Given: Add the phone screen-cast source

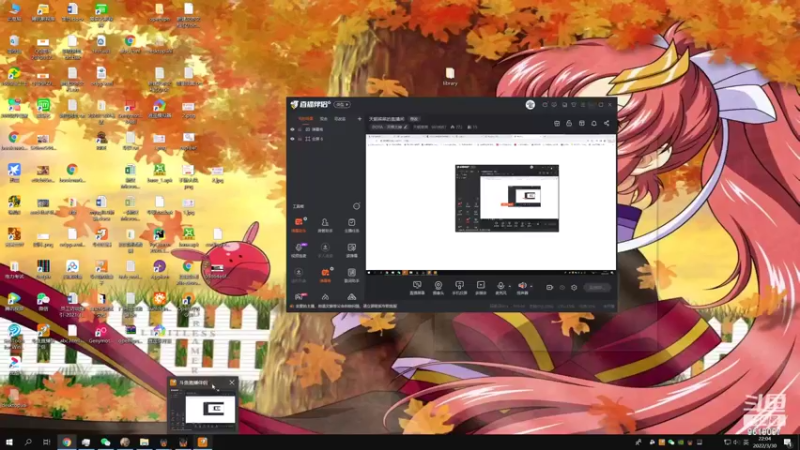Looking at the screenshot, I should click(459, 288).
